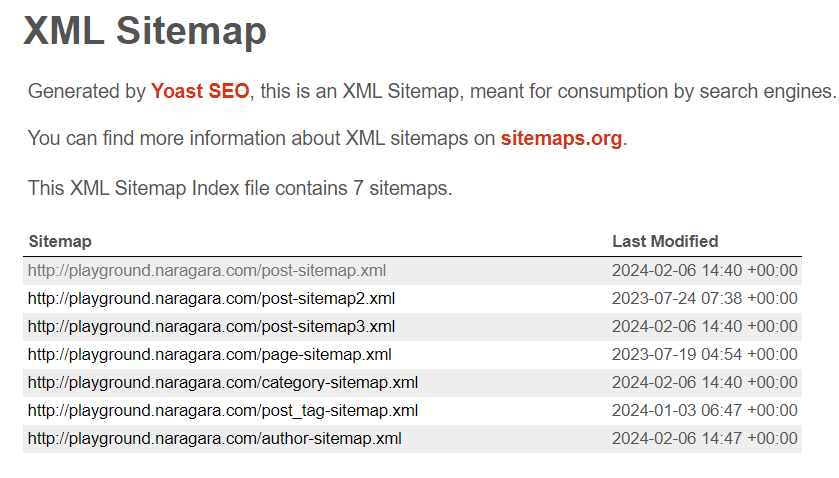
Task: Visit the sitemaps.org link
Action: click(x=561, y=138)
